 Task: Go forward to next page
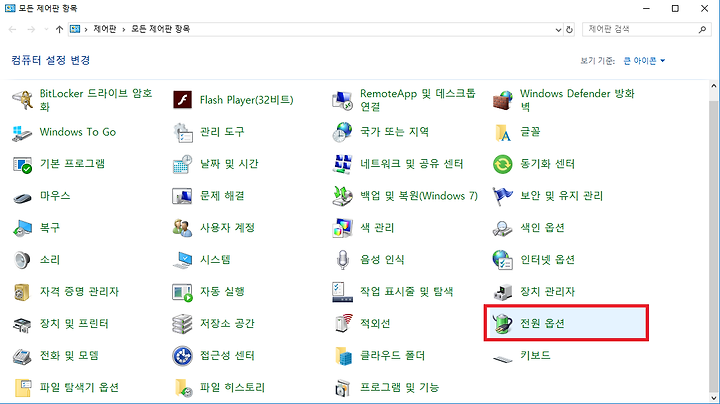[31, 29]
